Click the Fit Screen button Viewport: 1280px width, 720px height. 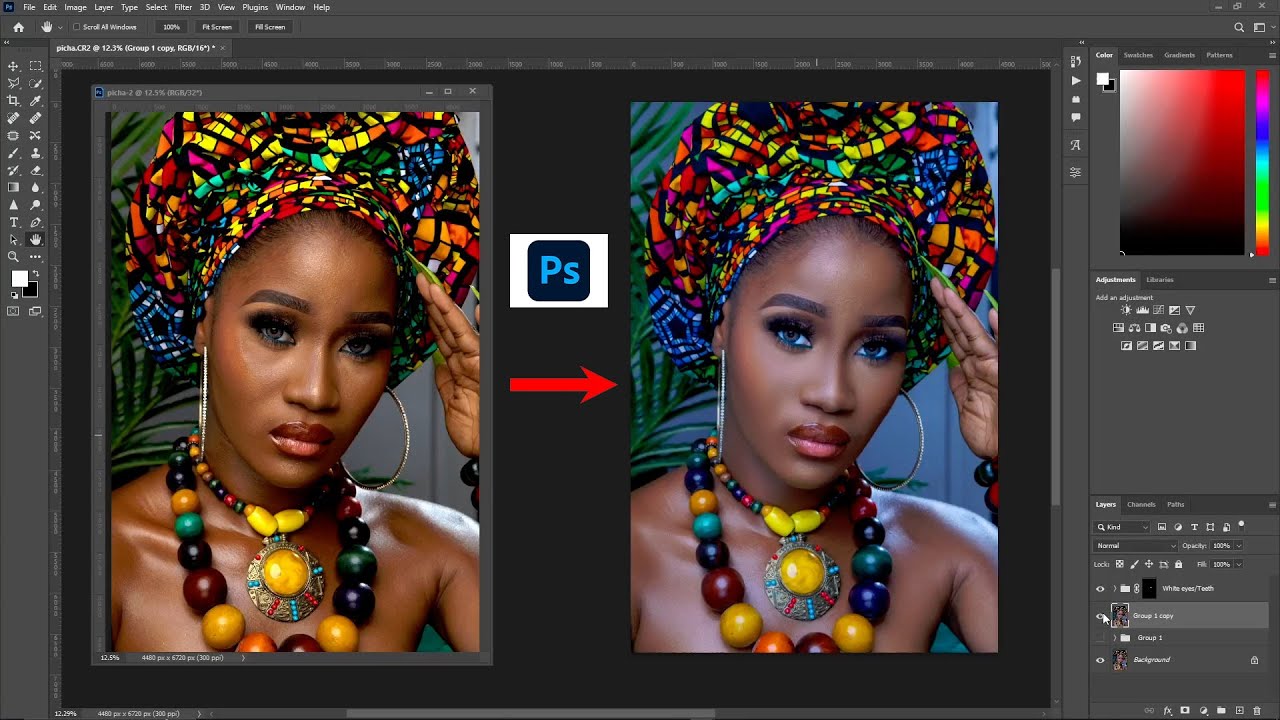[x=216, y=27]
